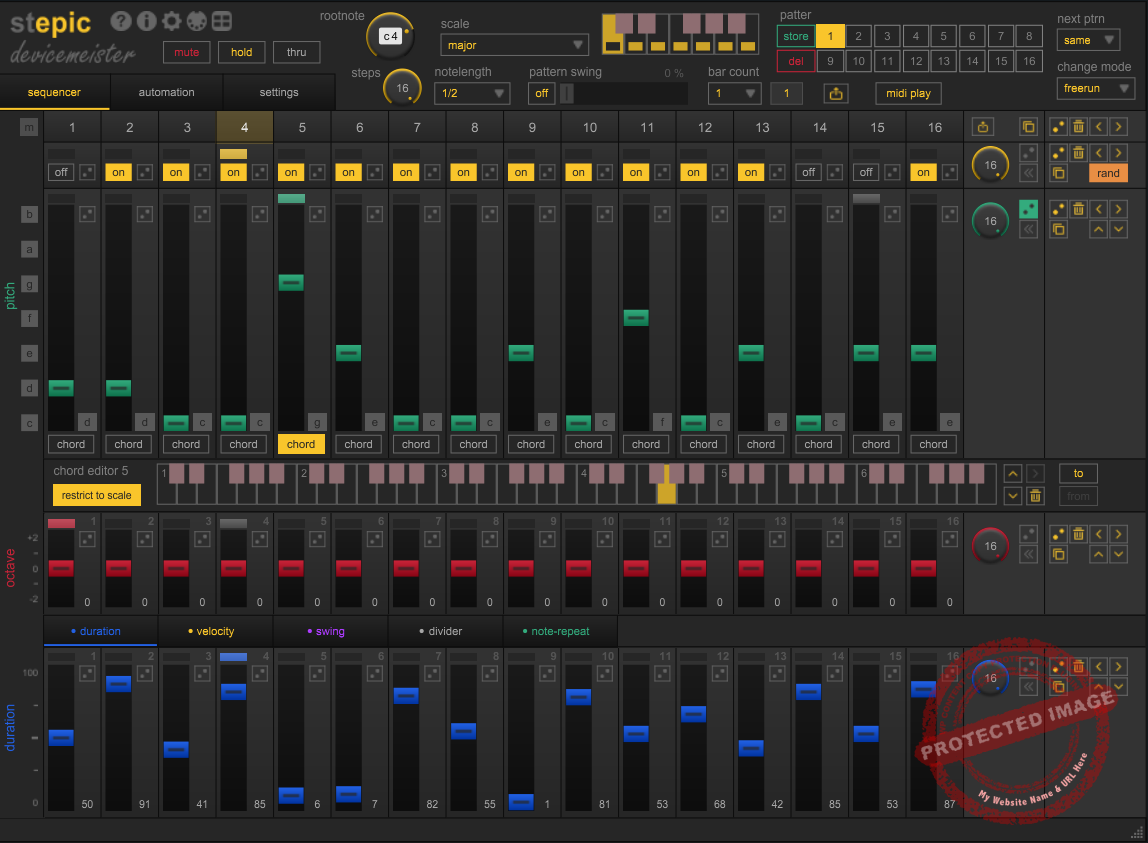Click the green dice icon in pitch lane
This screenshot has height=843, width=1148.
(1029, 209)
